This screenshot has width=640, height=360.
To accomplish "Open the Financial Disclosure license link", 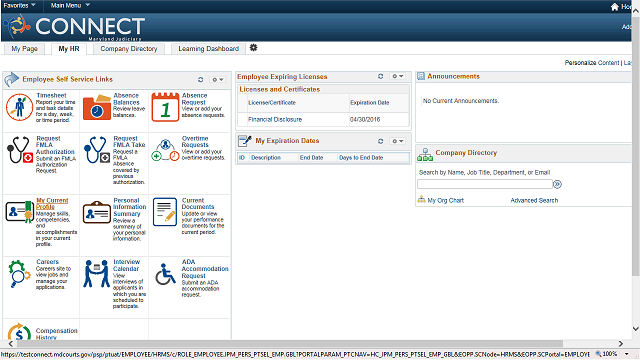I will 275,120.
